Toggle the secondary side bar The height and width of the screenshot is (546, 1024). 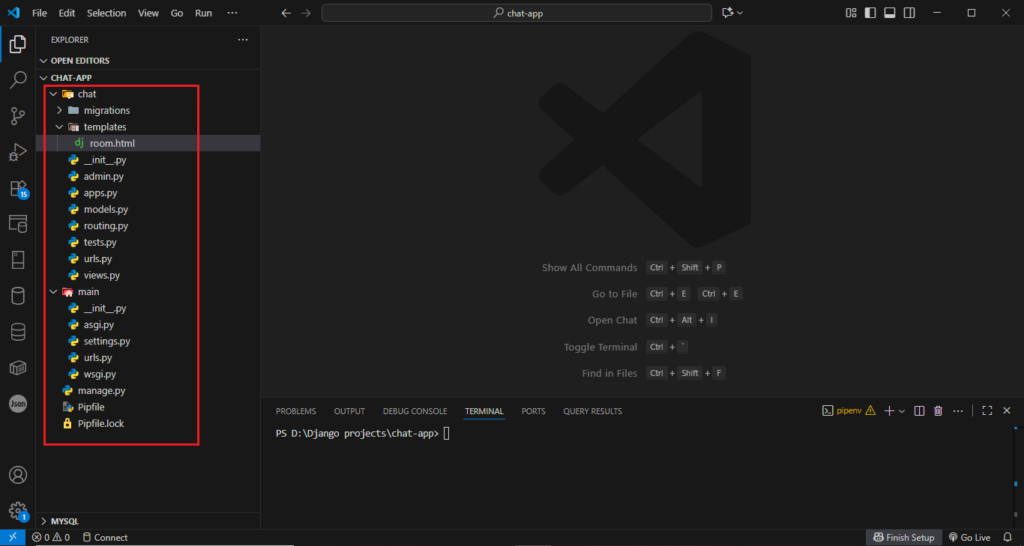pos(909,13)
